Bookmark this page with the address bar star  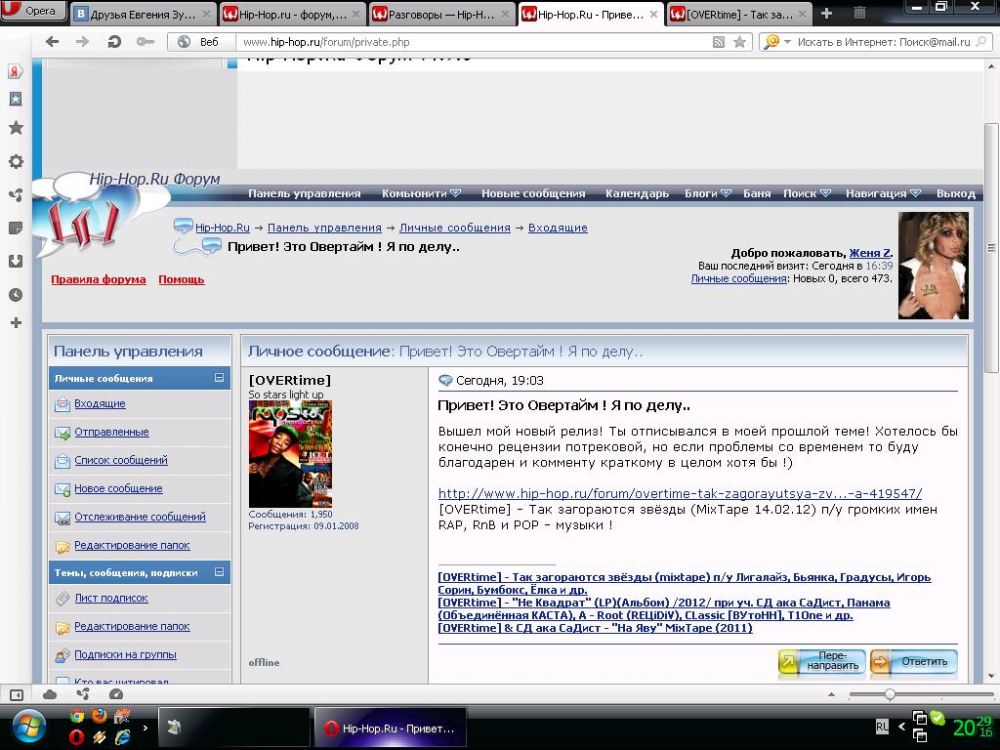click(x=740, y=42)
